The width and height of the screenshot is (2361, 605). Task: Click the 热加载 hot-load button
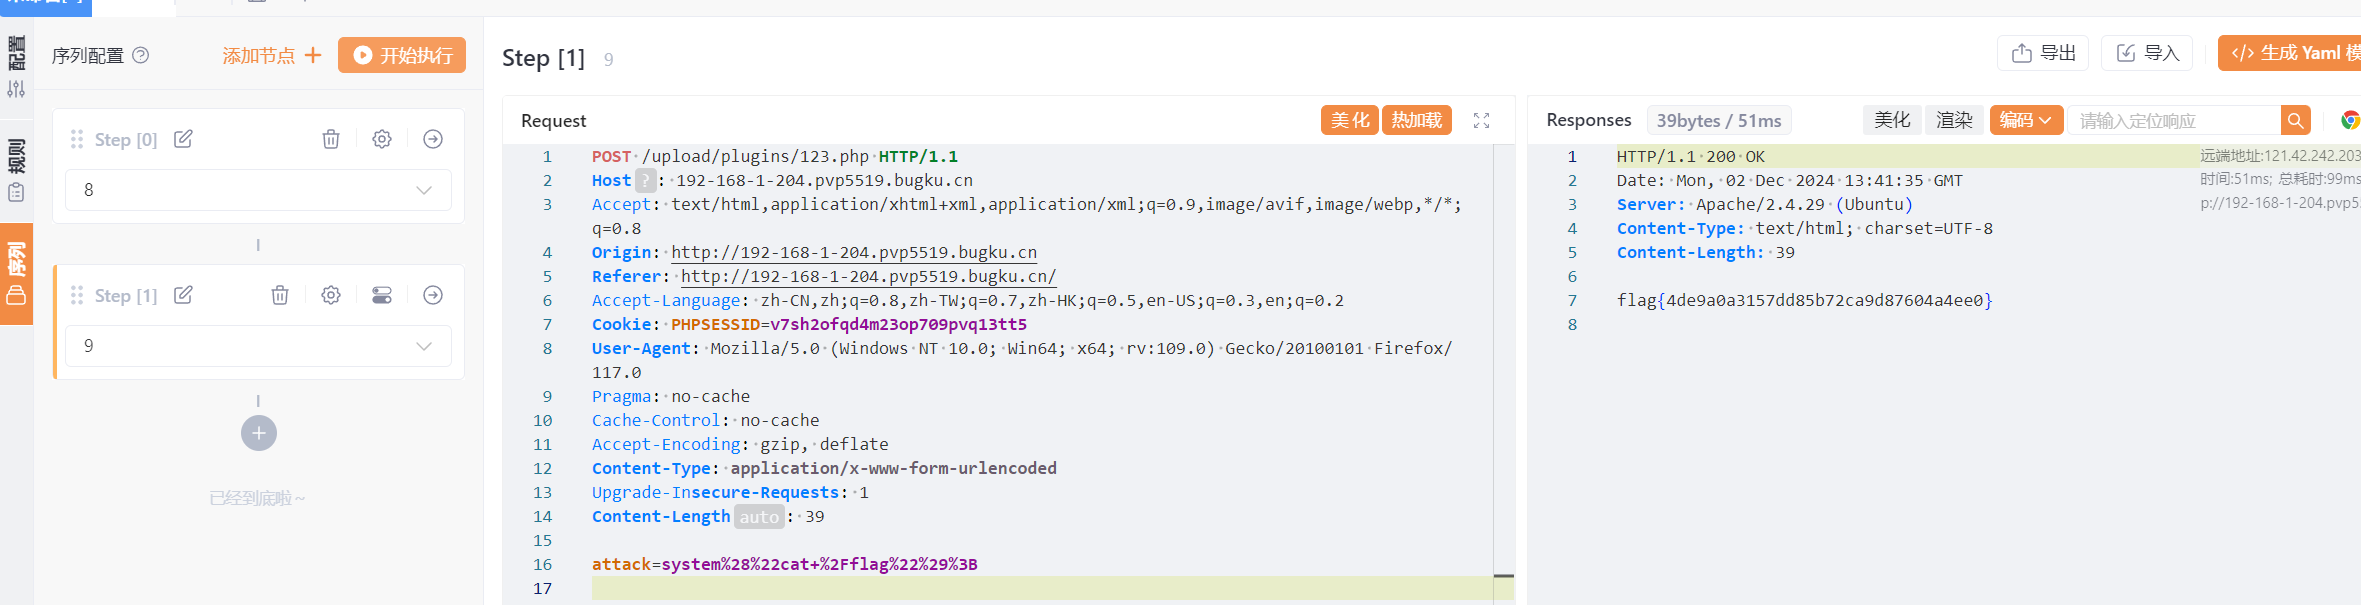(x=1417, y=120)
